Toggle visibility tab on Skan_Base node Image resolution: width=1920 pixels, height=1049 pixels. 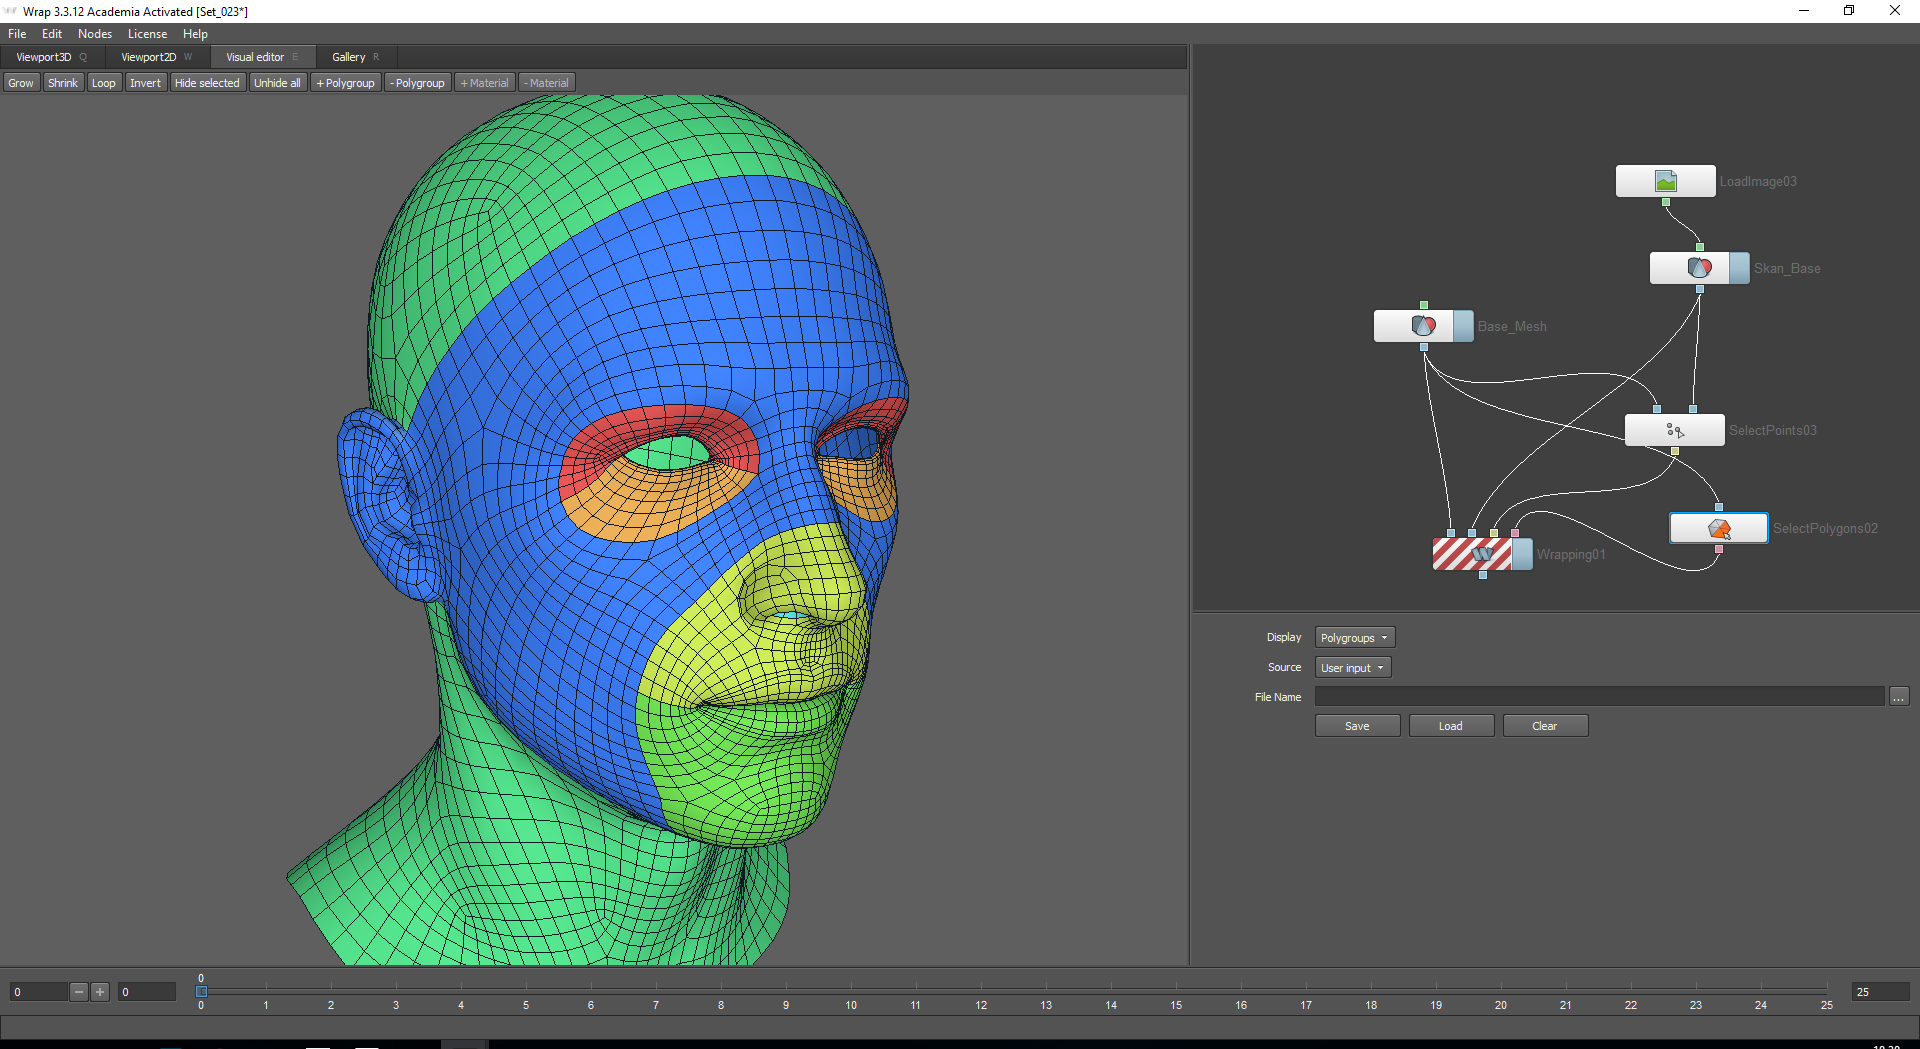pyautogui.click(x=1739, y=268)
